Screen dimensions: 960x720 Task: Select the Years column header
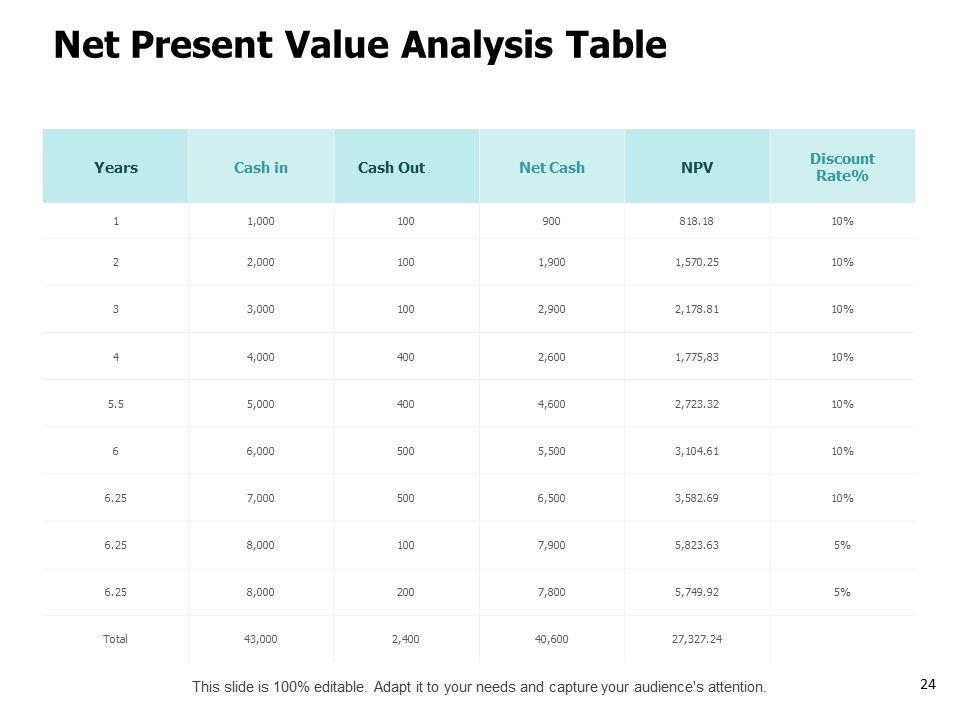point(115,167)
